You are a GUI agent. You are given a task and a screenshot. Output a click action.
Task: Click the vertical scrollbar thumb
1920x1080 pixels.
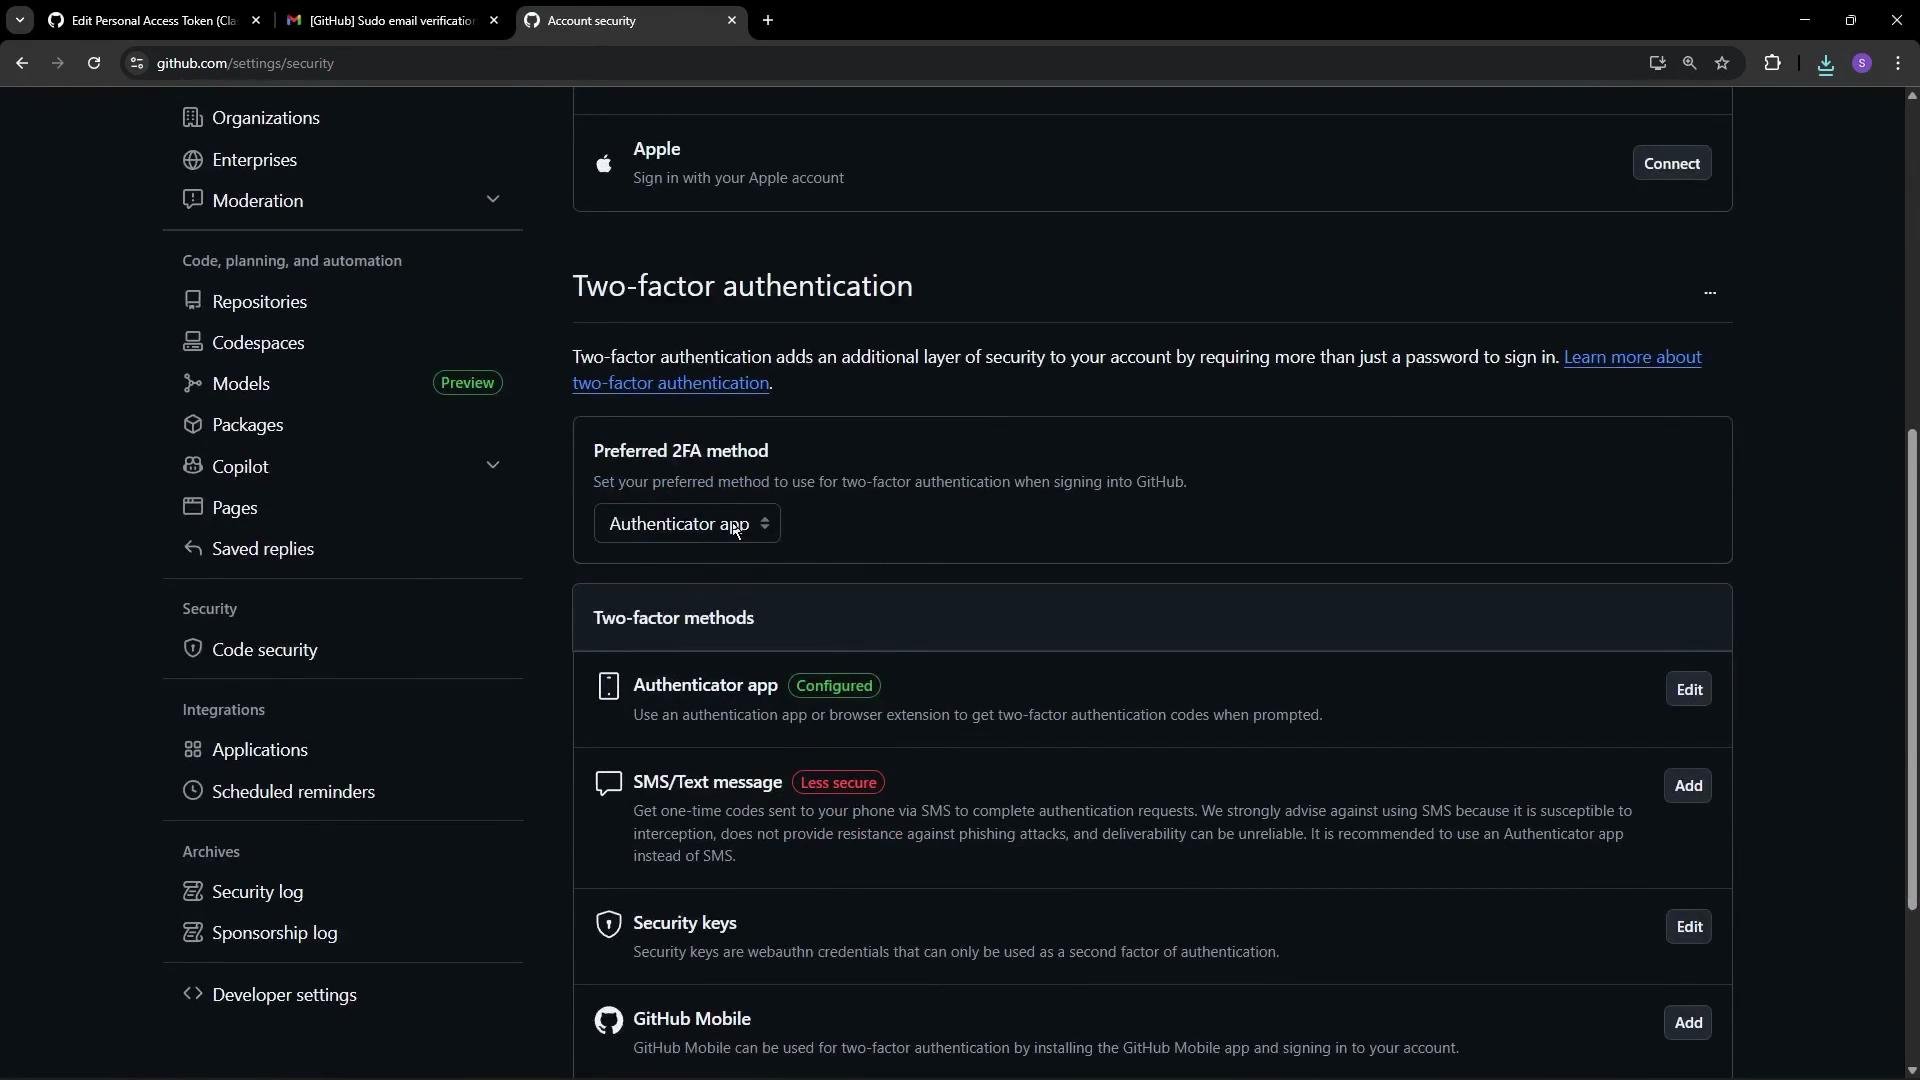coord(1912,670)
